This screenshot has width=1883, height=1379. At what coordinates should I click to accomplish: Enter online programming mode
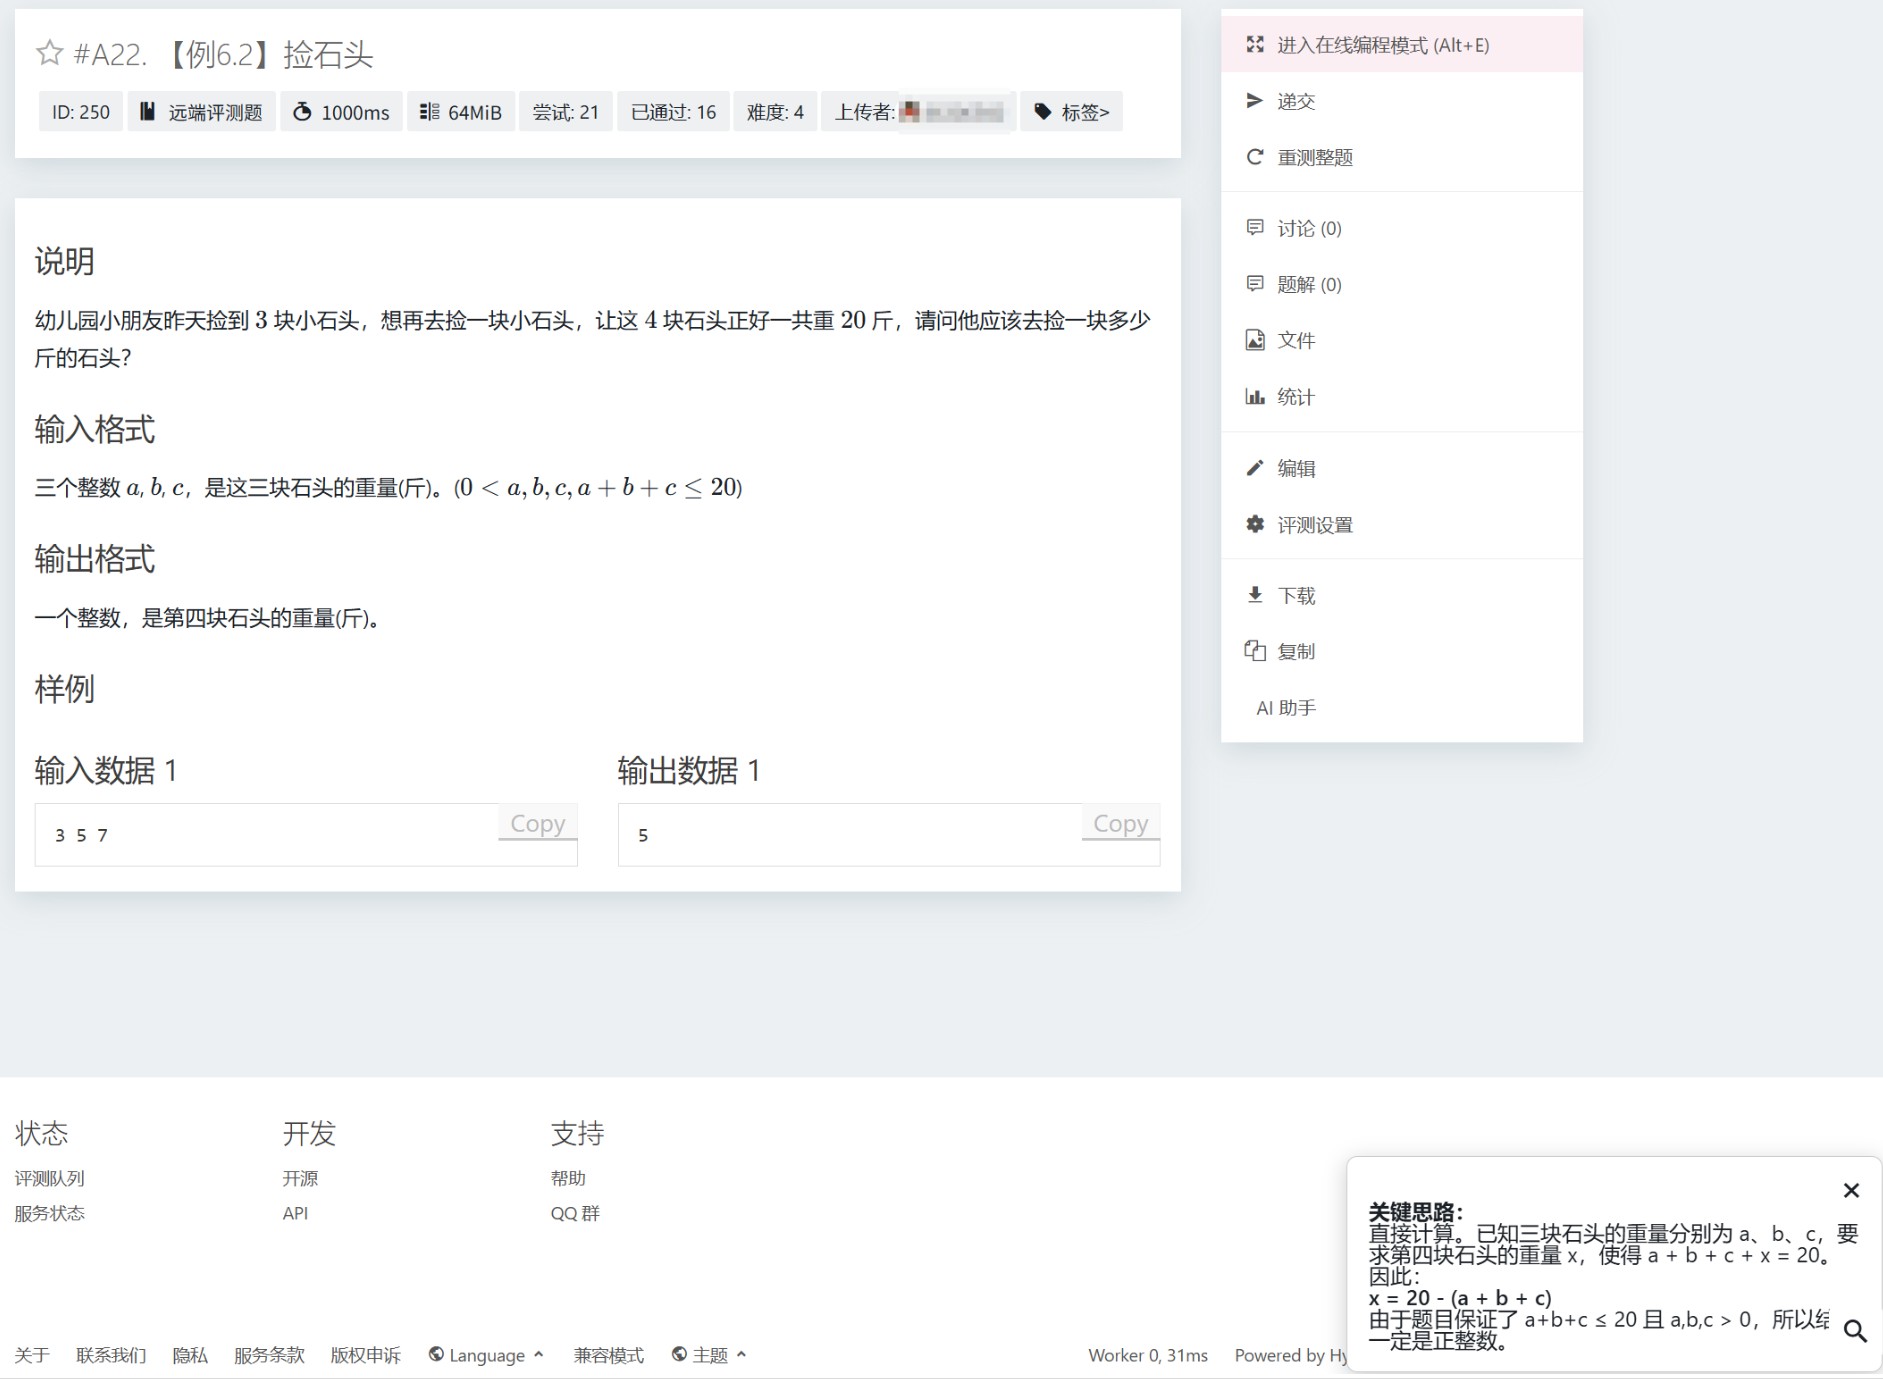[1382, 45]
